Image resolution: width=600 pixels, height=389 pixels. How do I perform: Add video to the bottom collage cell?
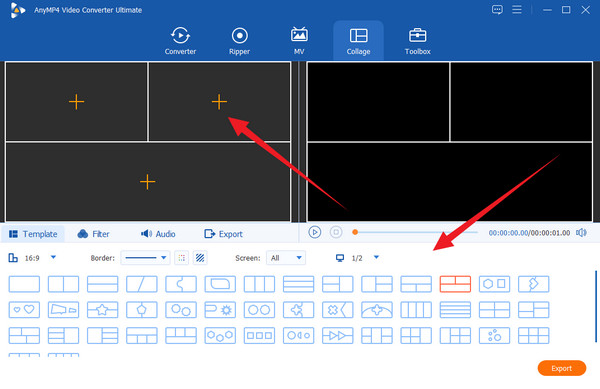tap(148, 182)
